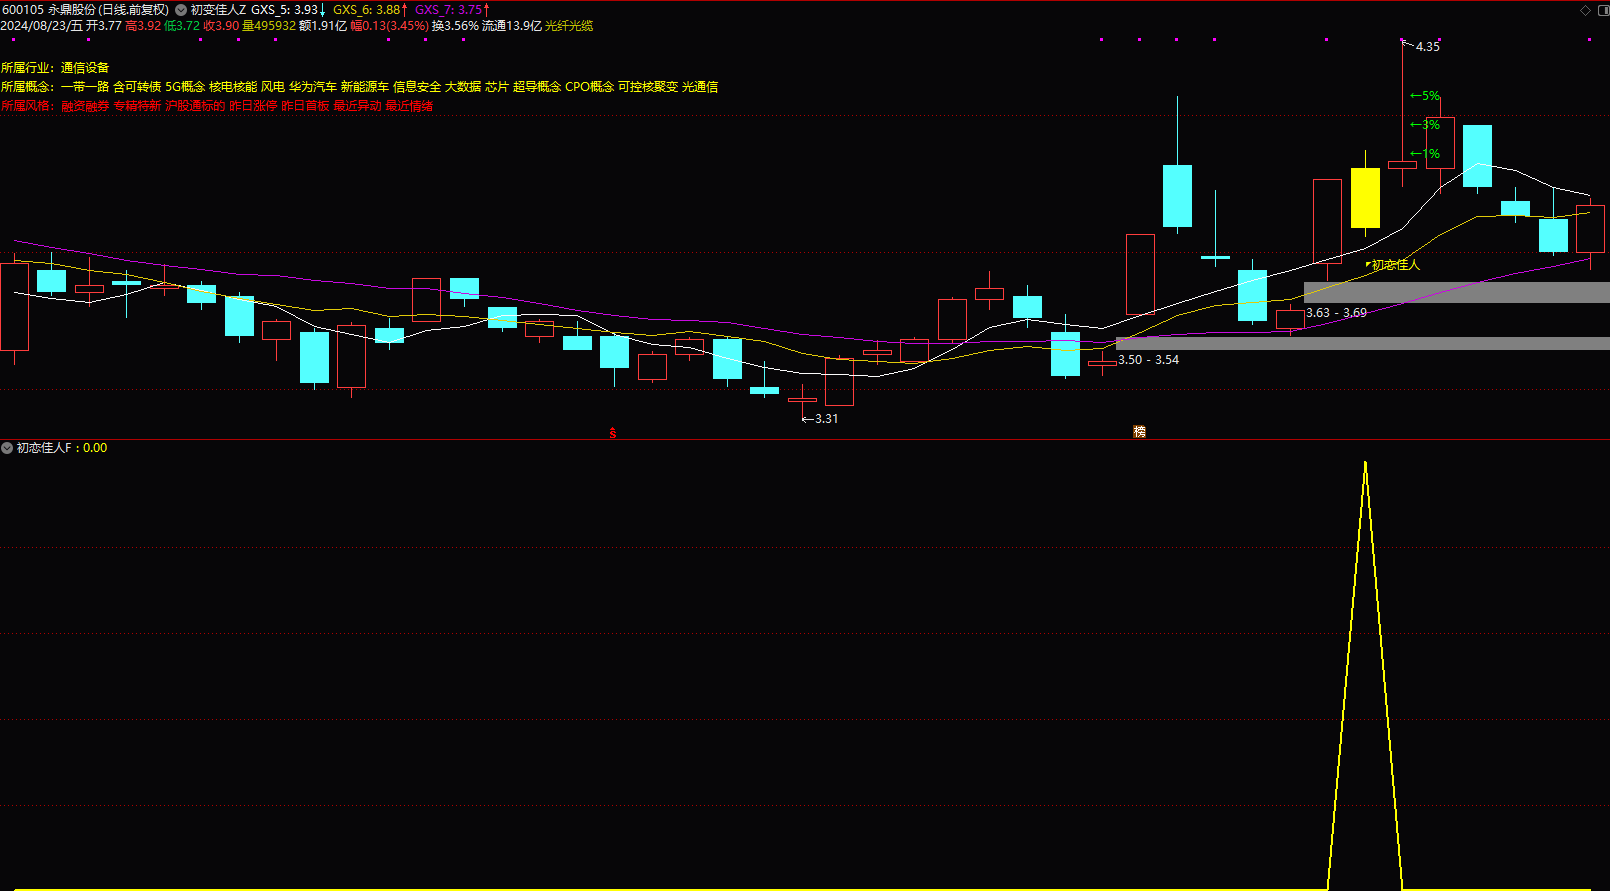This screenshot has width=1610, height=891.
Task: Click the 榜 badge on the chart
Action: [x=1139, y=432]
